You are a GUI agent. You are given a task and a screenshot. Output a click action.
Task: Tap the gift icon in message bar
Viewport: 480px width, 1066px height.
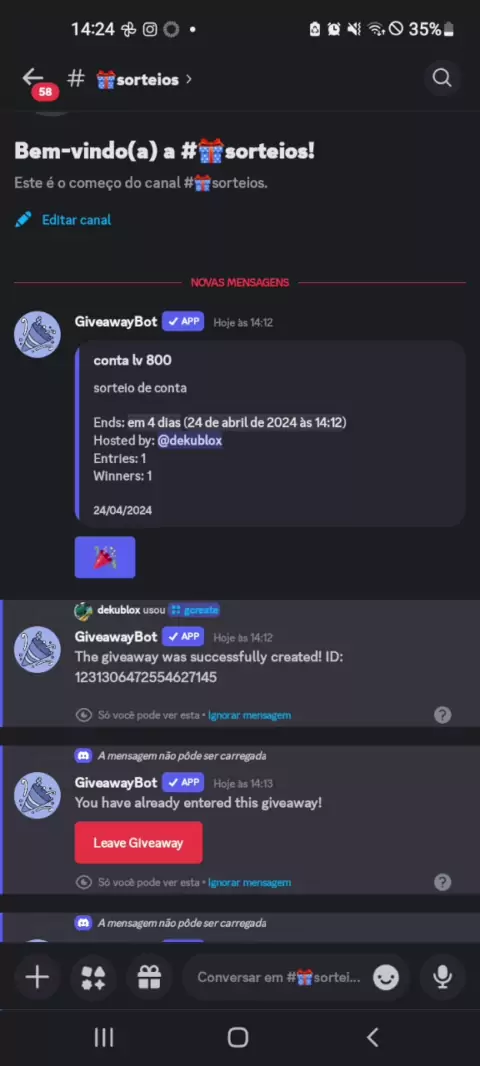click(149, 978)
